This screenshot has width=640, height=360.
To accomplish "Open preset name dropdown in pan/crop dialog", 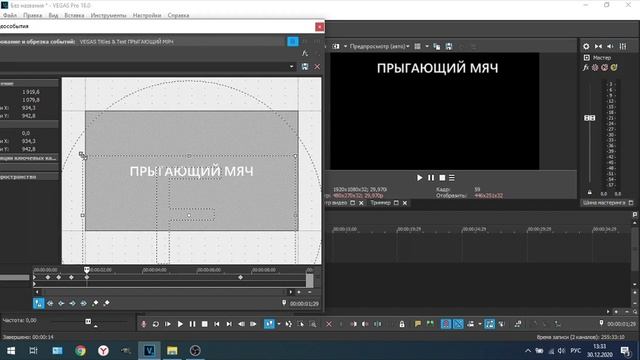I will [x=291, y=67].
